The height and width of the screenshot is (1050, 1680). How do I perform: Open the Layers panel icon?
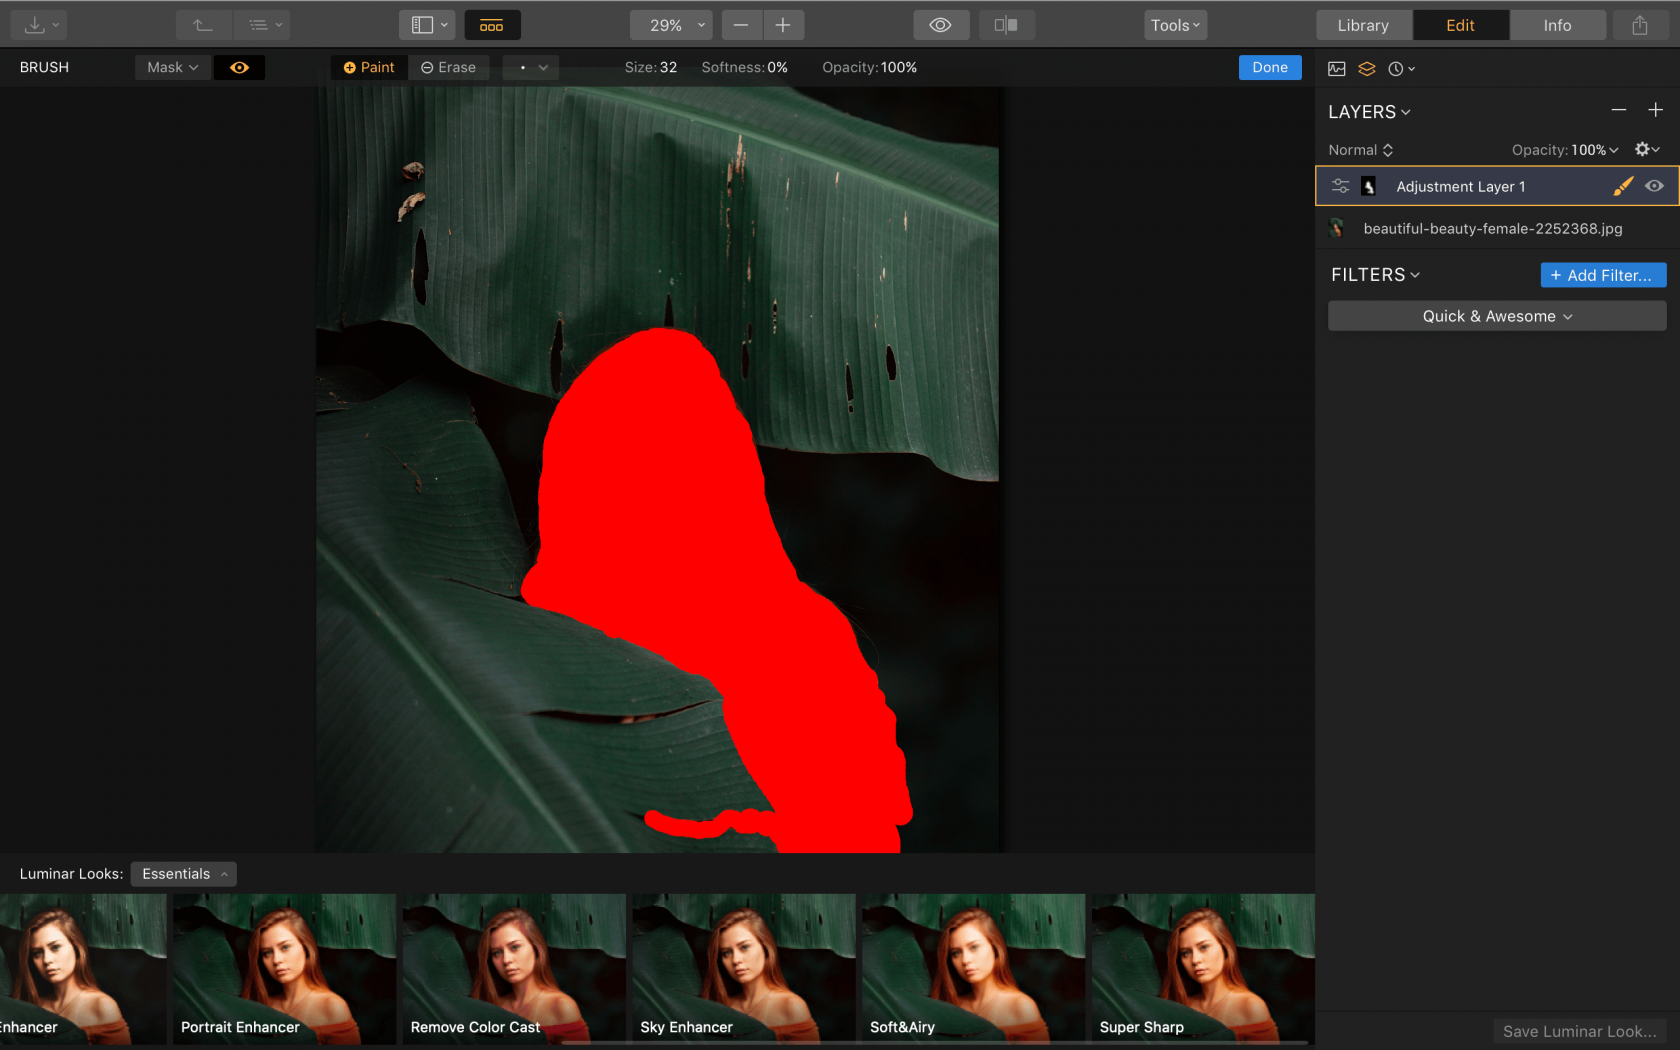click(1367, 68)
